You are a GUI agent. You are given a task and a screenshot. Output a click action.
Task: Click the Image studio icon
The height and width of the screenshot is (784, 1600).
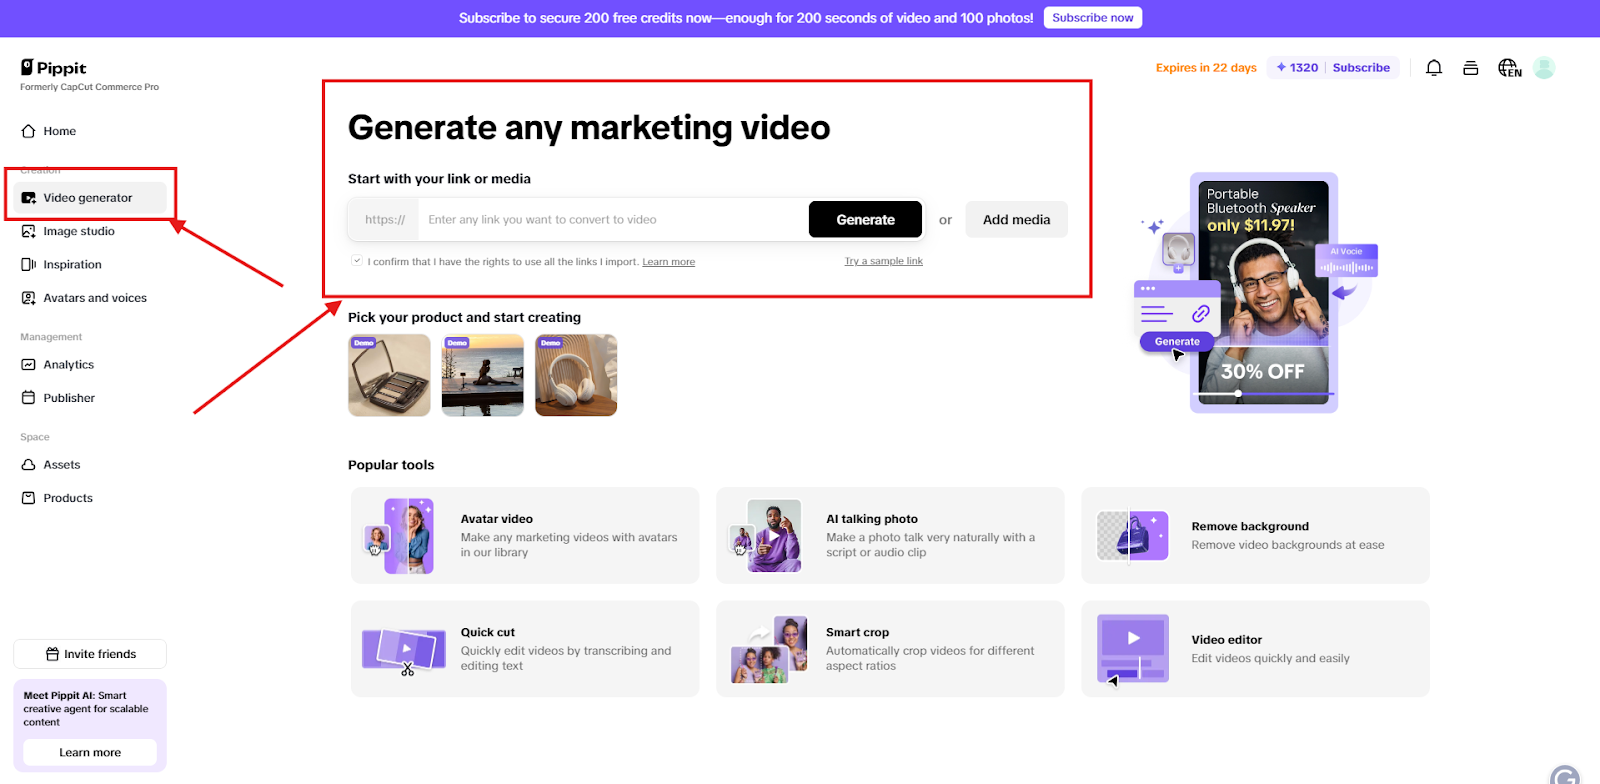coord(28,231)
